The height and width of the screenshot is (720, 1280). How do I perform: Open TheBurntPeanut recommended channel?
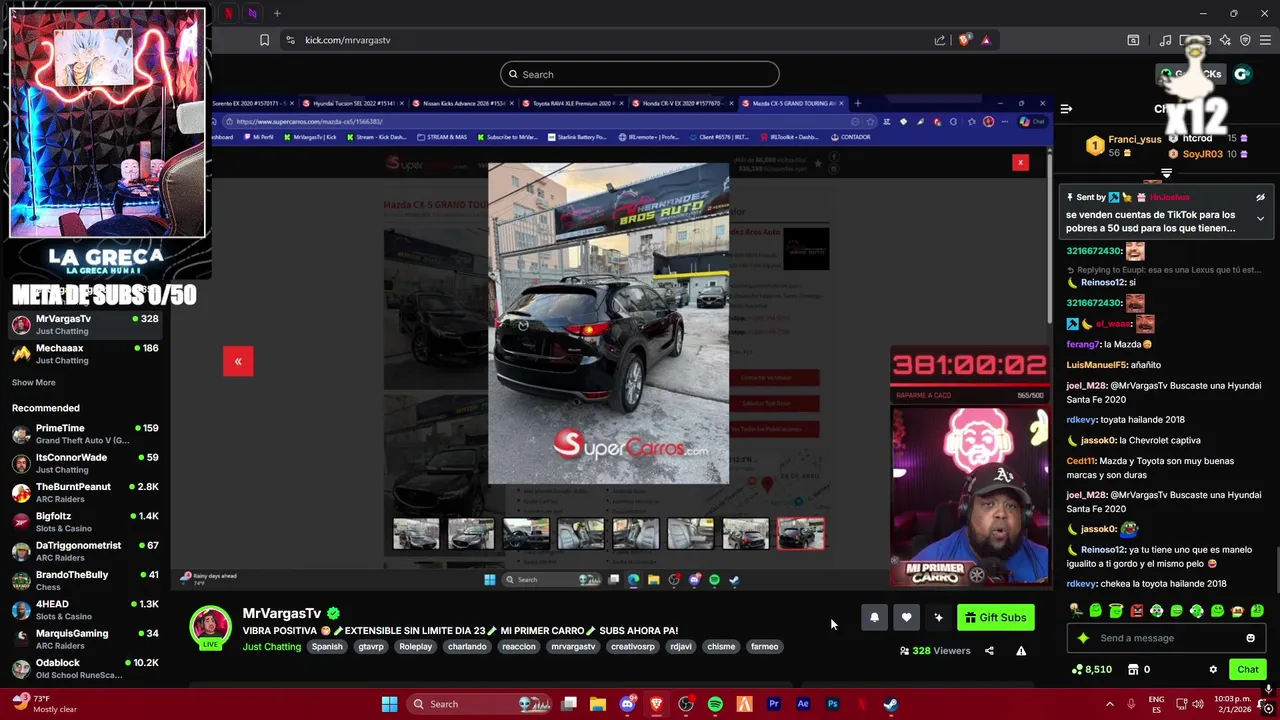pyautogui.click(x=85, y=492)
